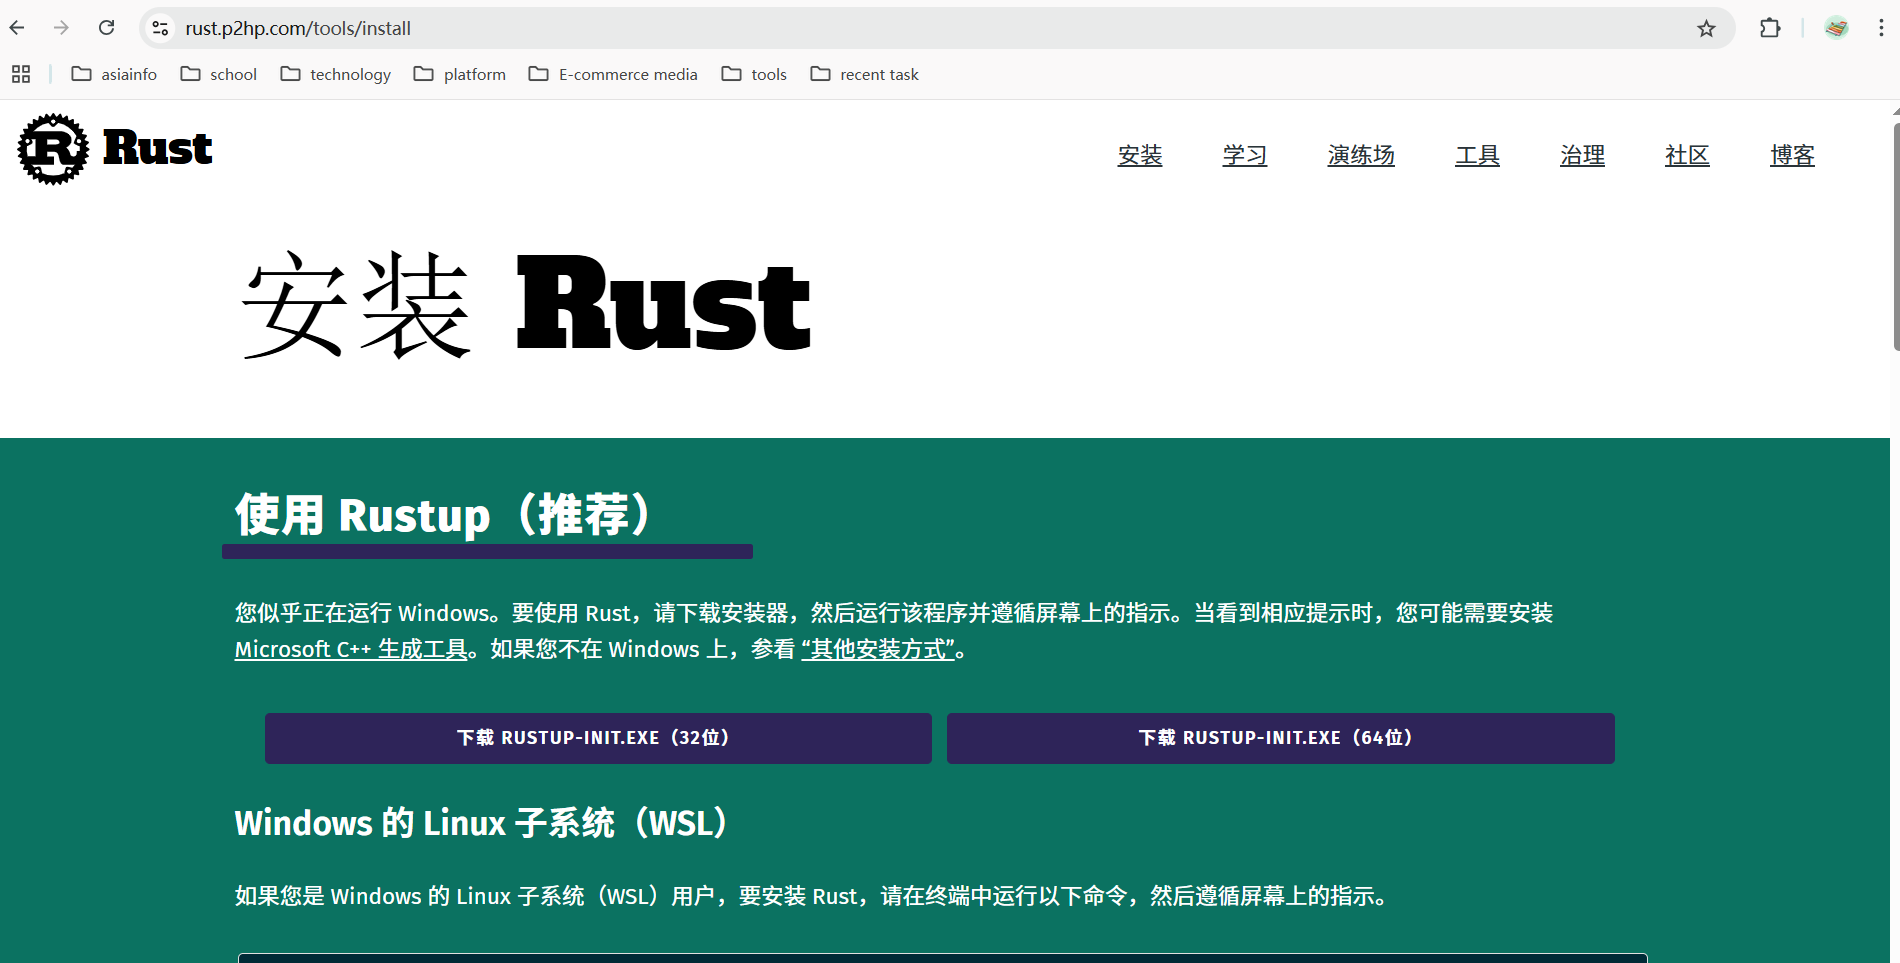Click the browser forward arrow
1900x963 pixels.
pos(61,28)
